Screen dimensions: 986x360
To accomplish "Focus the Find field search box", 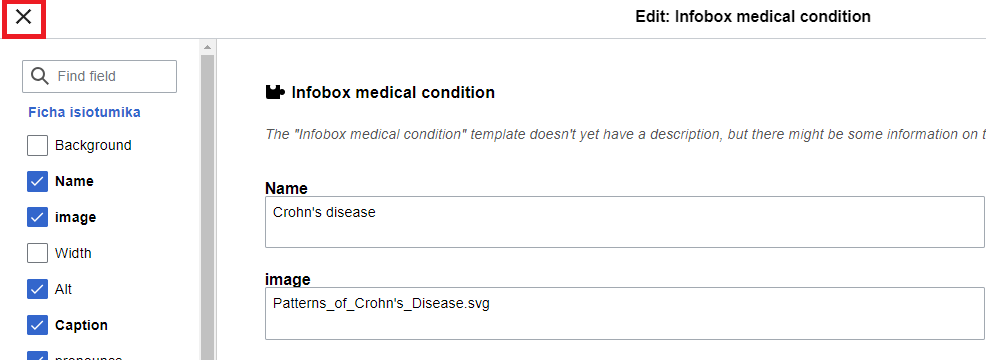I will (99, 76).
